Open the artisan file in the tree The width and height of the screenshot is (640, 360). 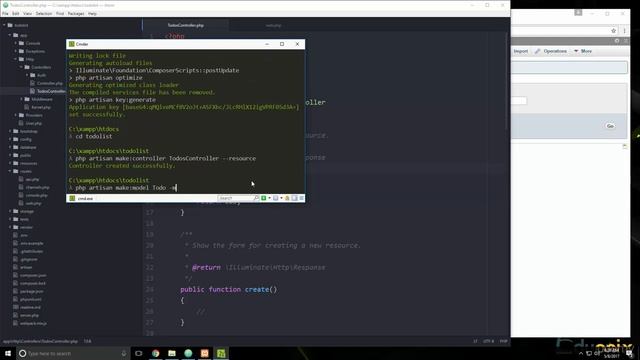[x=26, y=267]
